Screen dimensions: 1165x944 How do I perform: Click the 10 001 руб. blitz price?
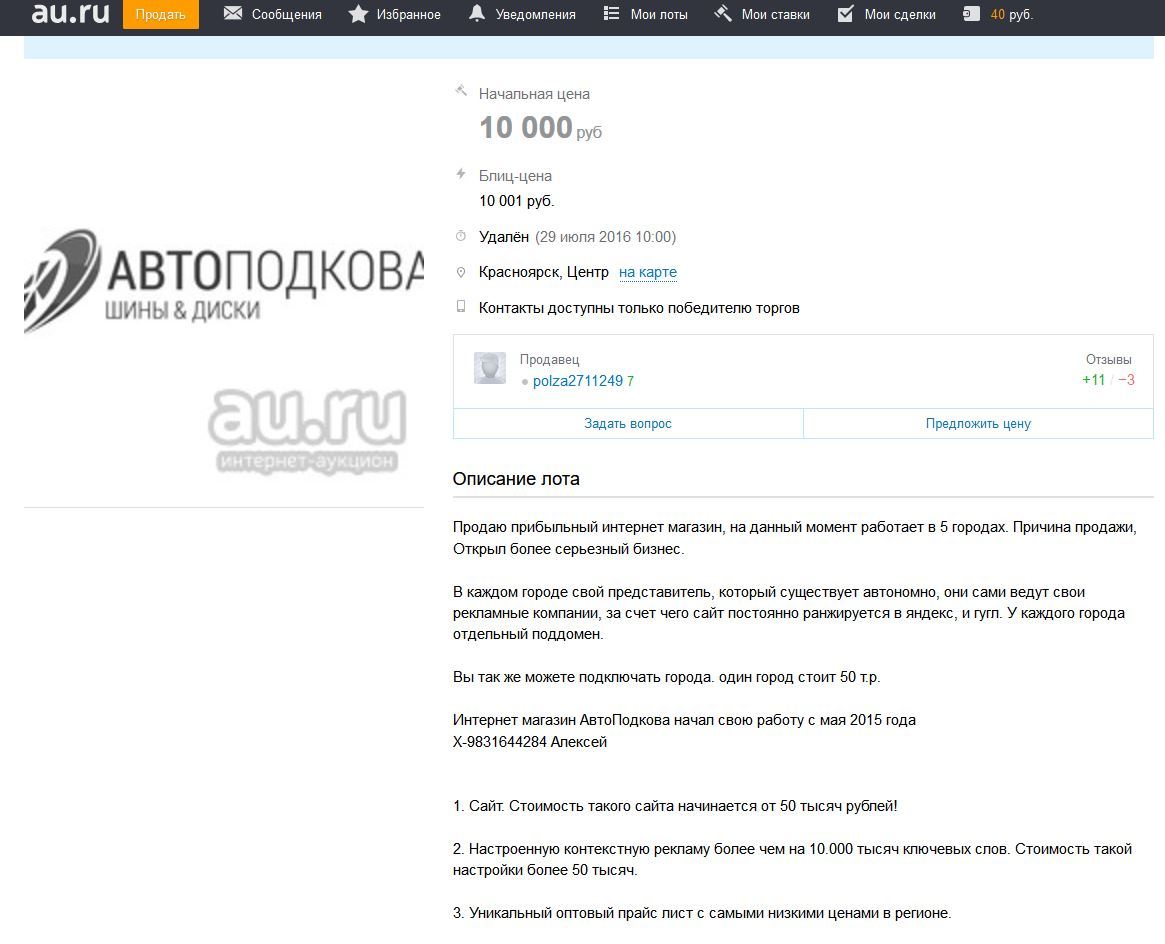point(516,201)
